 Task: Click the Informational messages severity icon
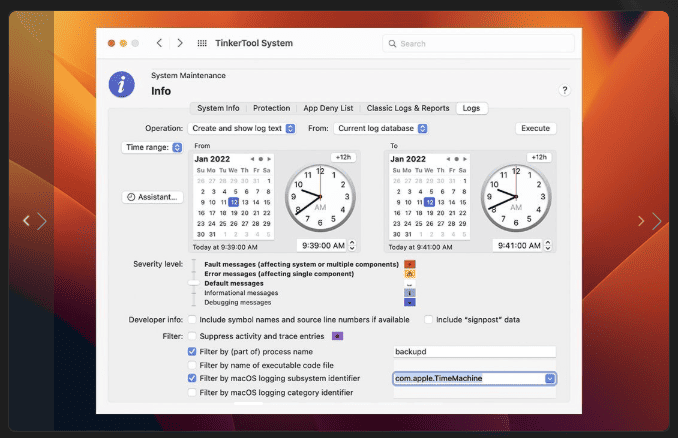click(409, 293)
